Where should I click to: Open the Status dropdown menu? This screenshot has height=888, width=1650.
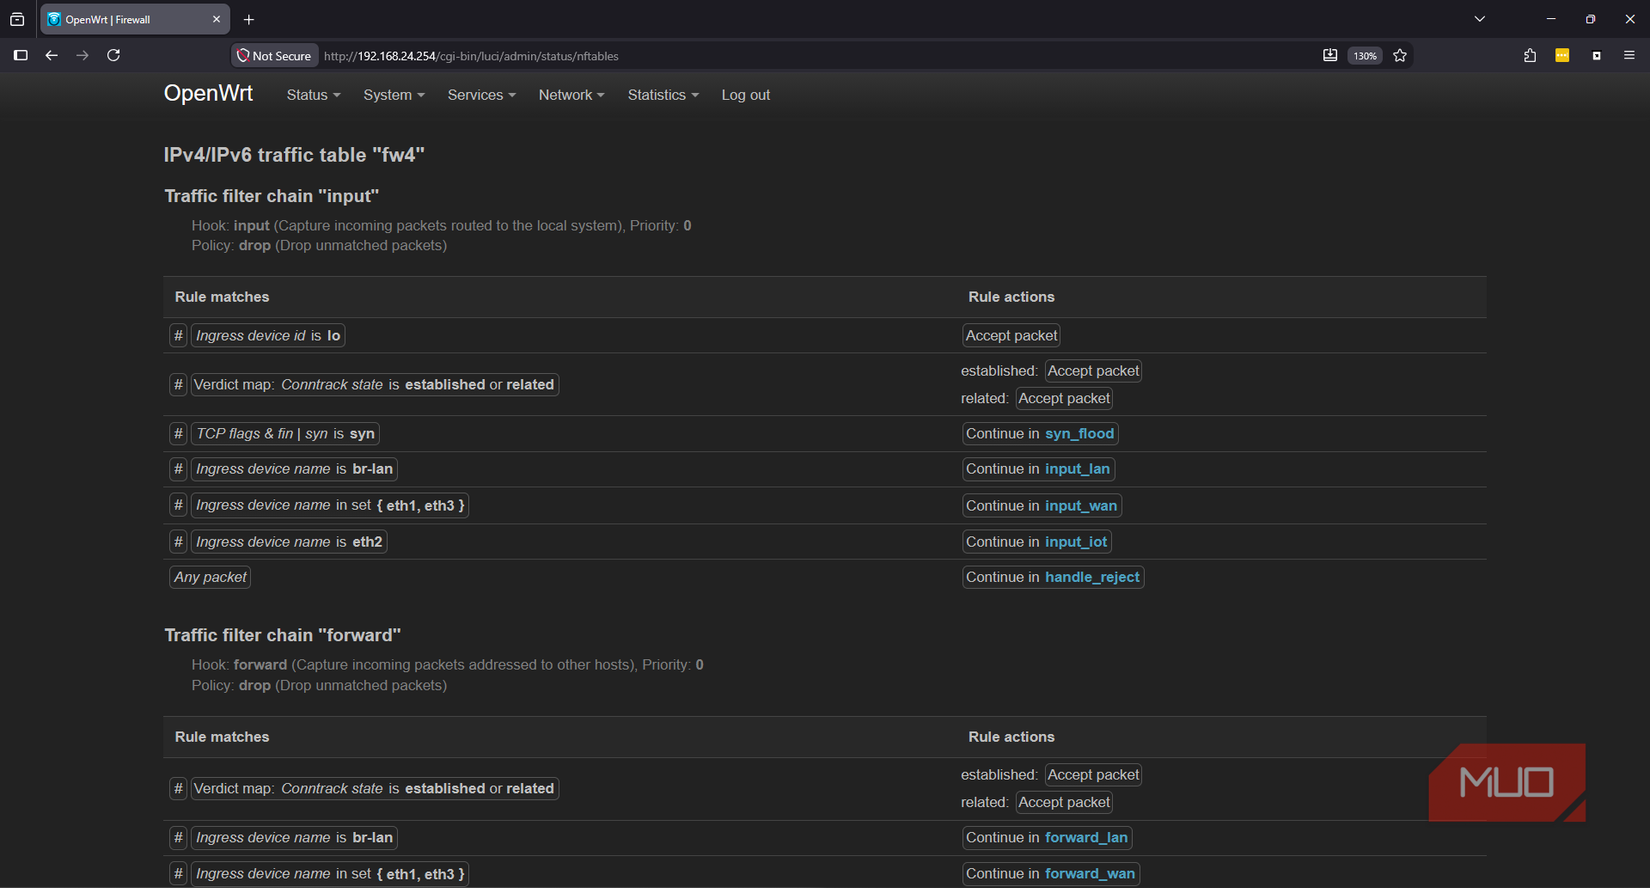[313, 95]
